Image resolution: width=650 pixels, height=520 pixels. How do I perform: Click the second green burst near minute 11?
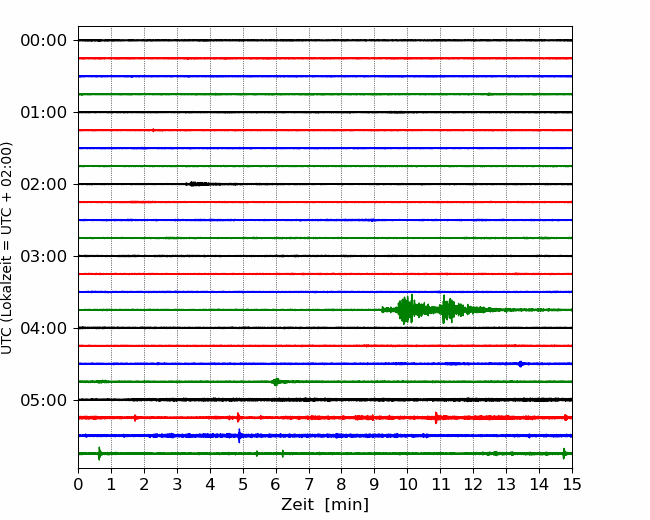(x=449, y=309)
